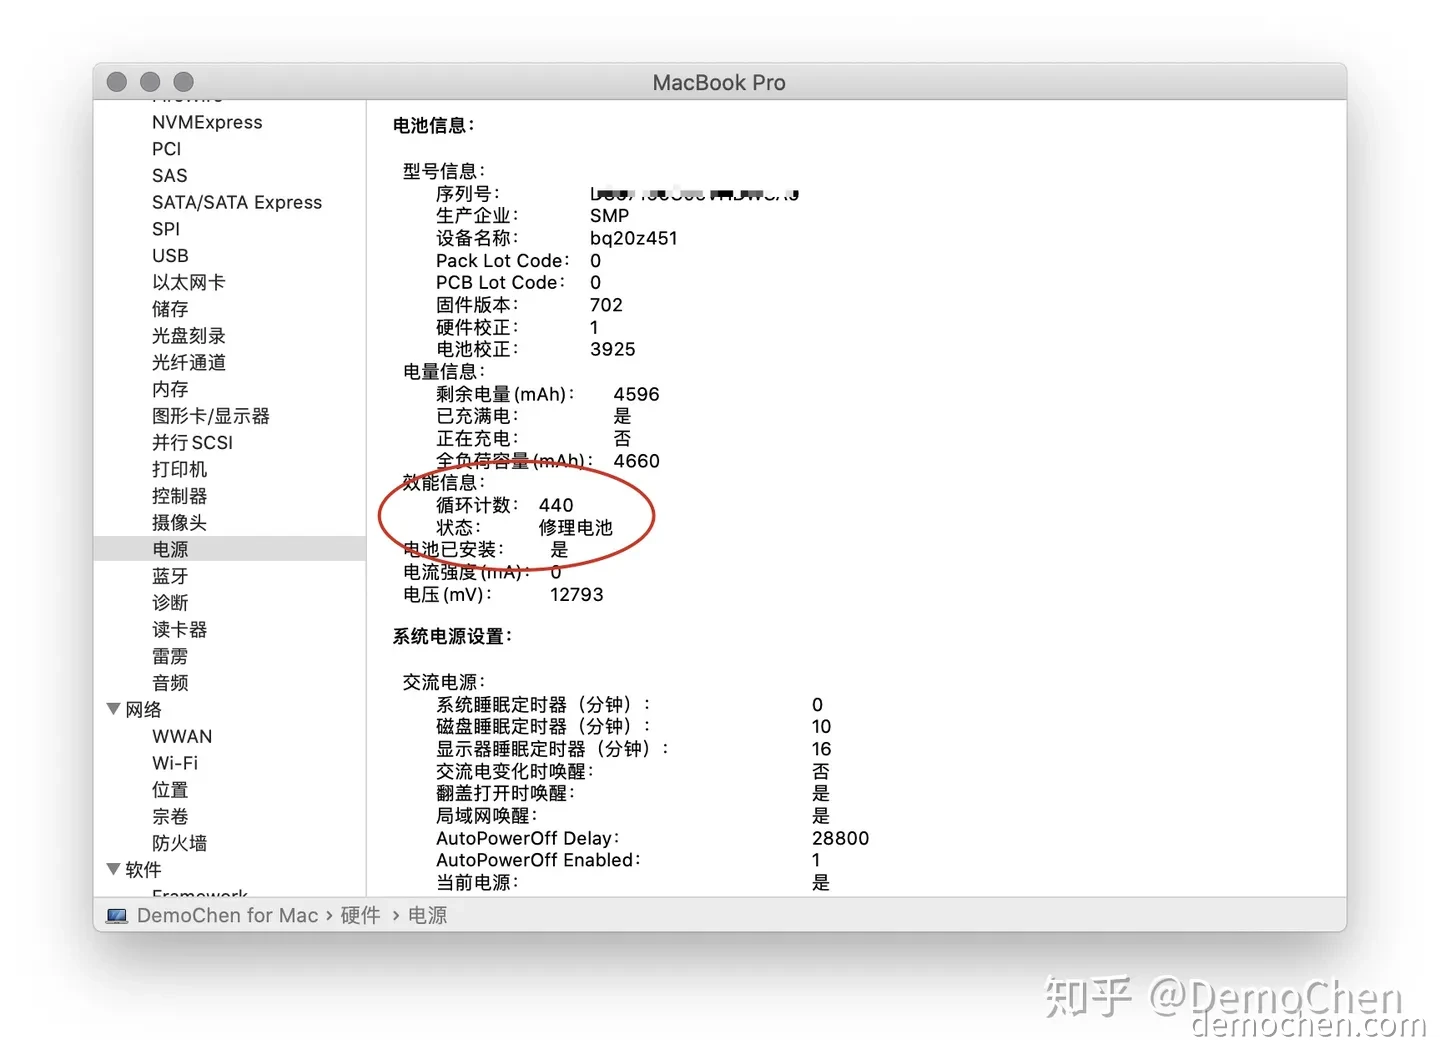Click the MacBook Pro window title
1440x1055 pixels.
click(x=719, y=82)
